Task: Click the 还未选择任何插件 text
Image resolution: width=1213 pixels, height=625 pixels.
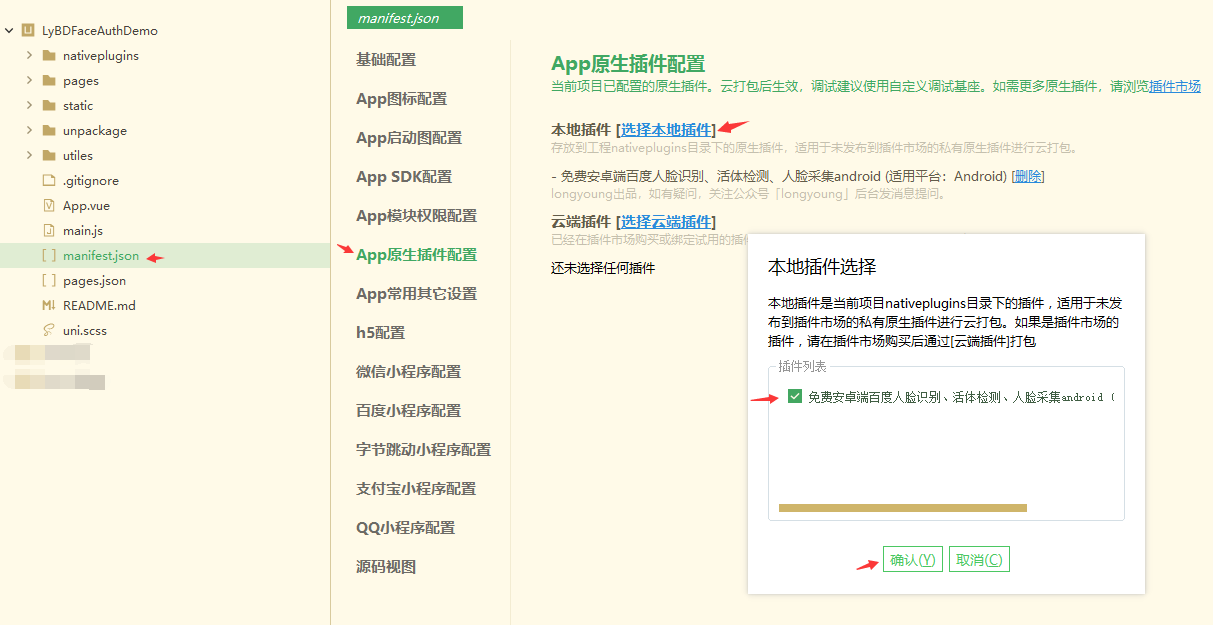Action: (x=603, y=269)
